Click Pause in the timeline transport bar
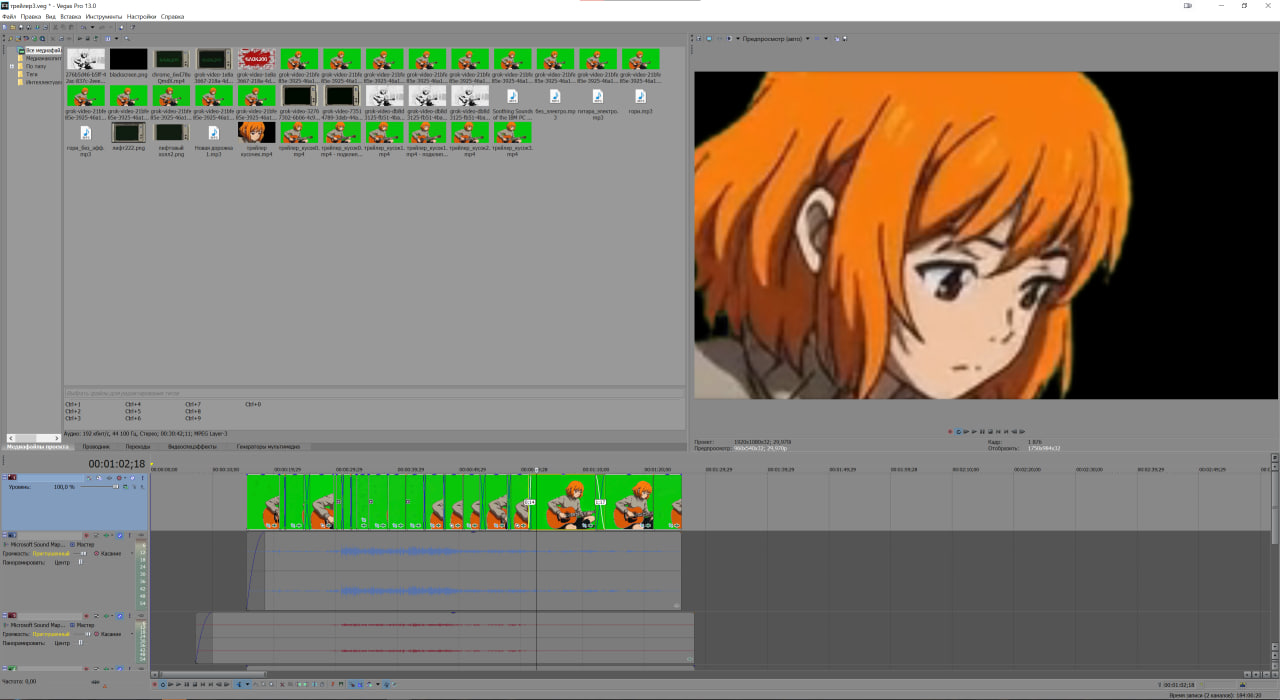The height and width of the screenshot is (700, 1280). [x=187, y=685]
